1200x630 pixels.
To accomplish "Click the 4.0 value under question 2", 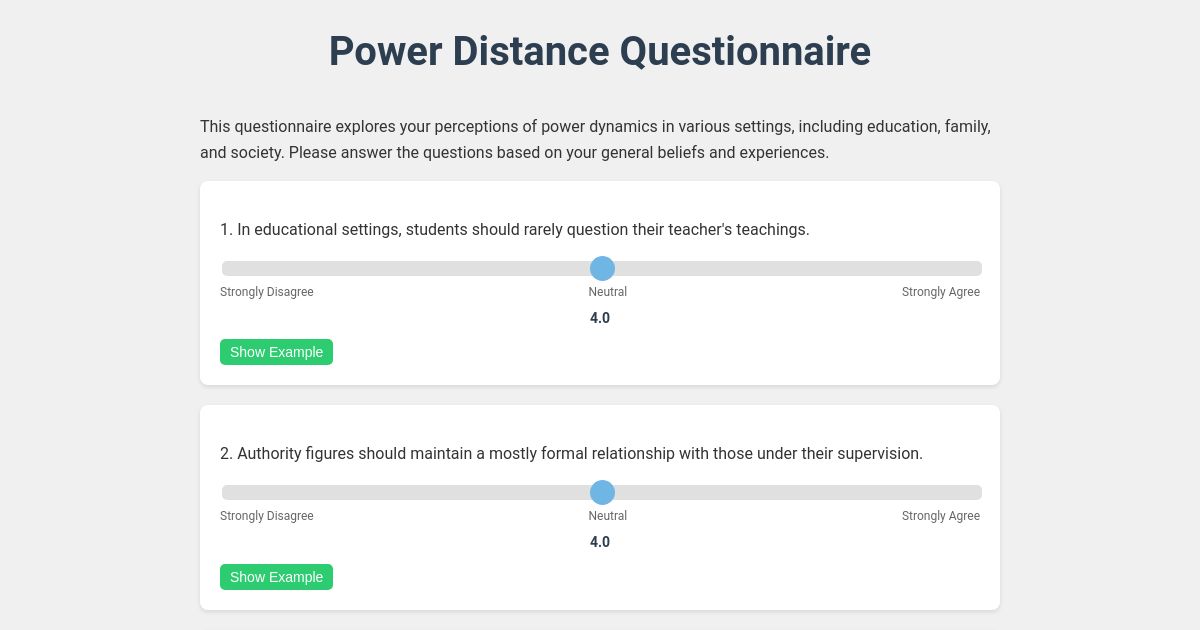I will pos(600,542).
